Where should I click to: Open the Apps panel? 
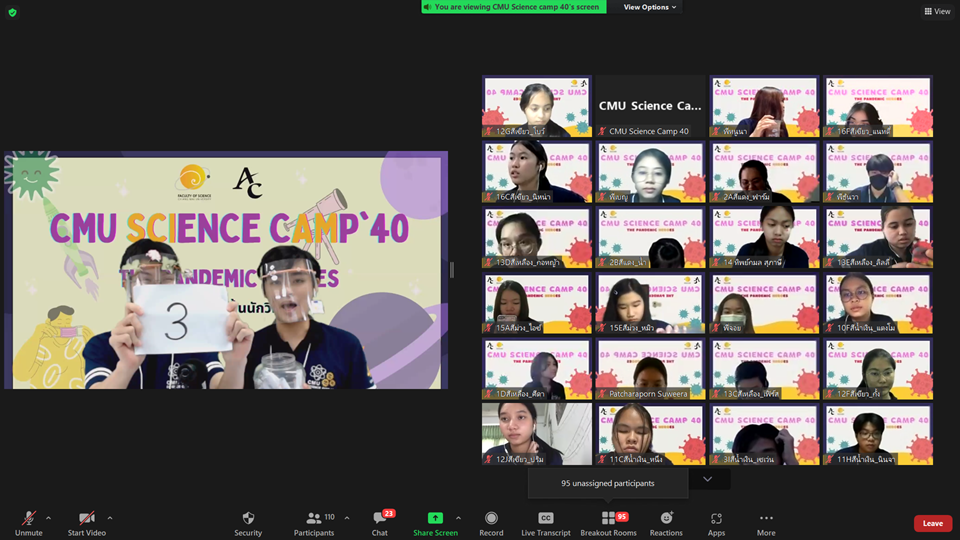(x=716, y=522)
